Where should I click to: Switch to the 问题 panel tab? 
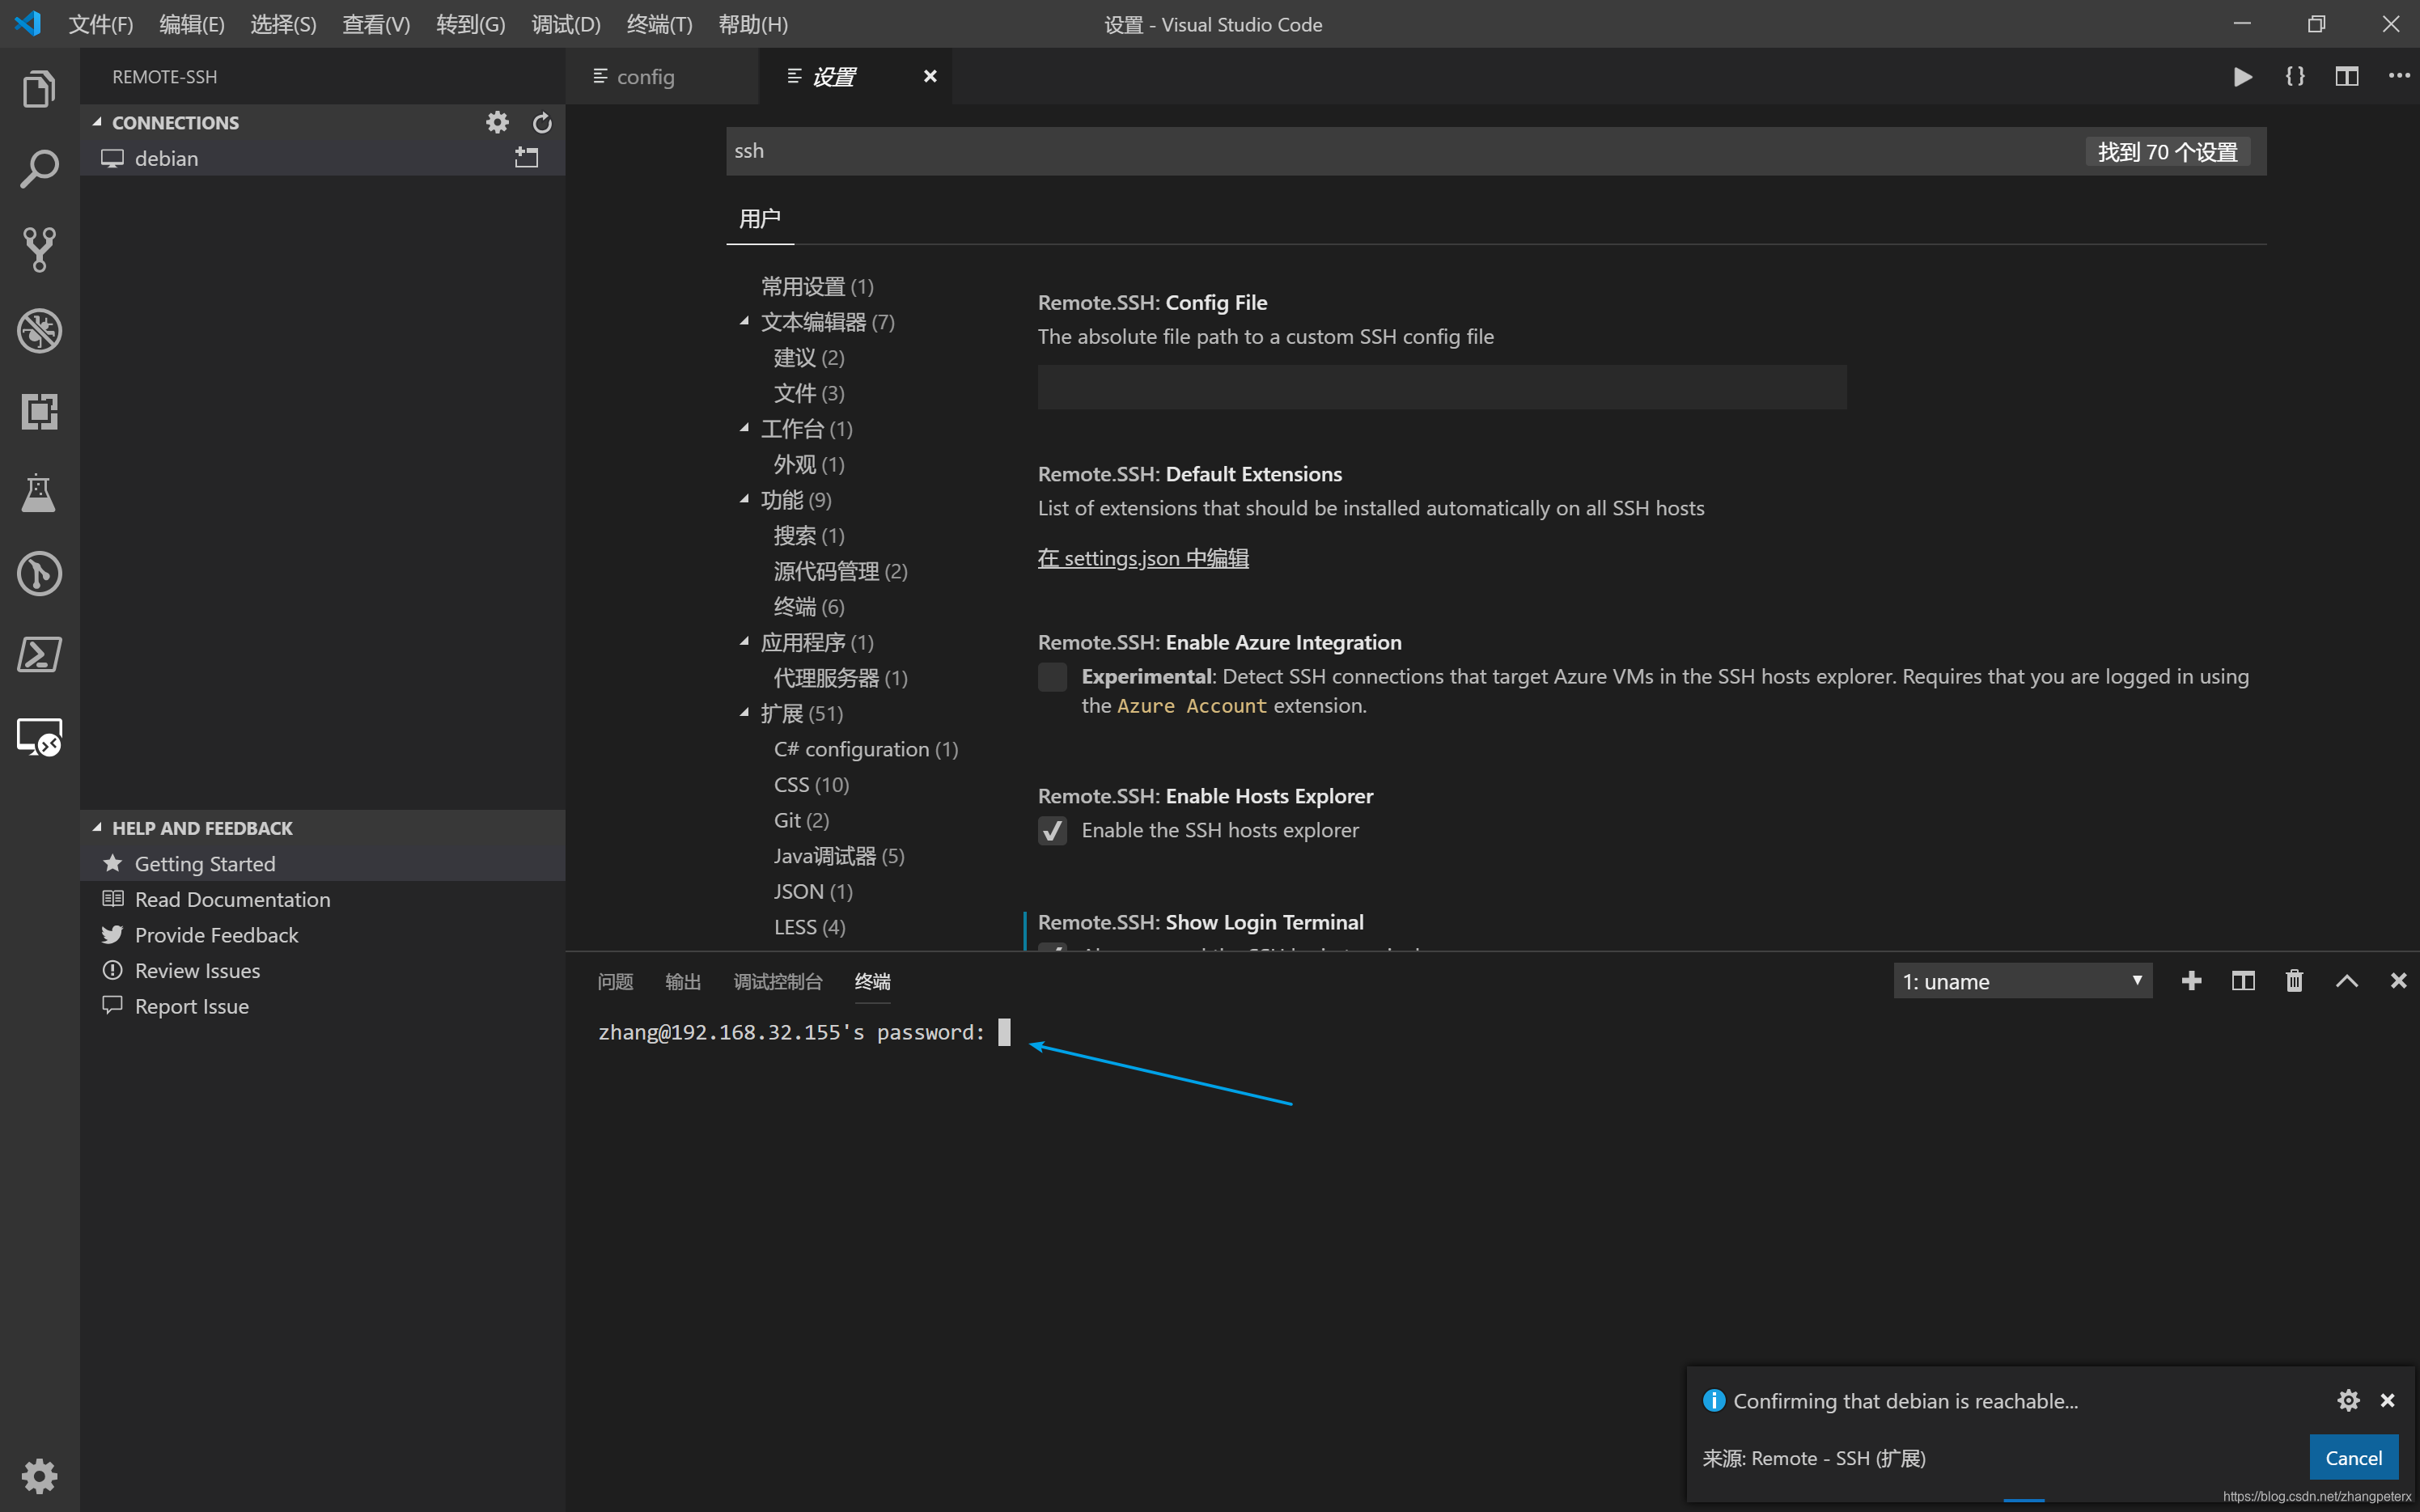[615, 982]
